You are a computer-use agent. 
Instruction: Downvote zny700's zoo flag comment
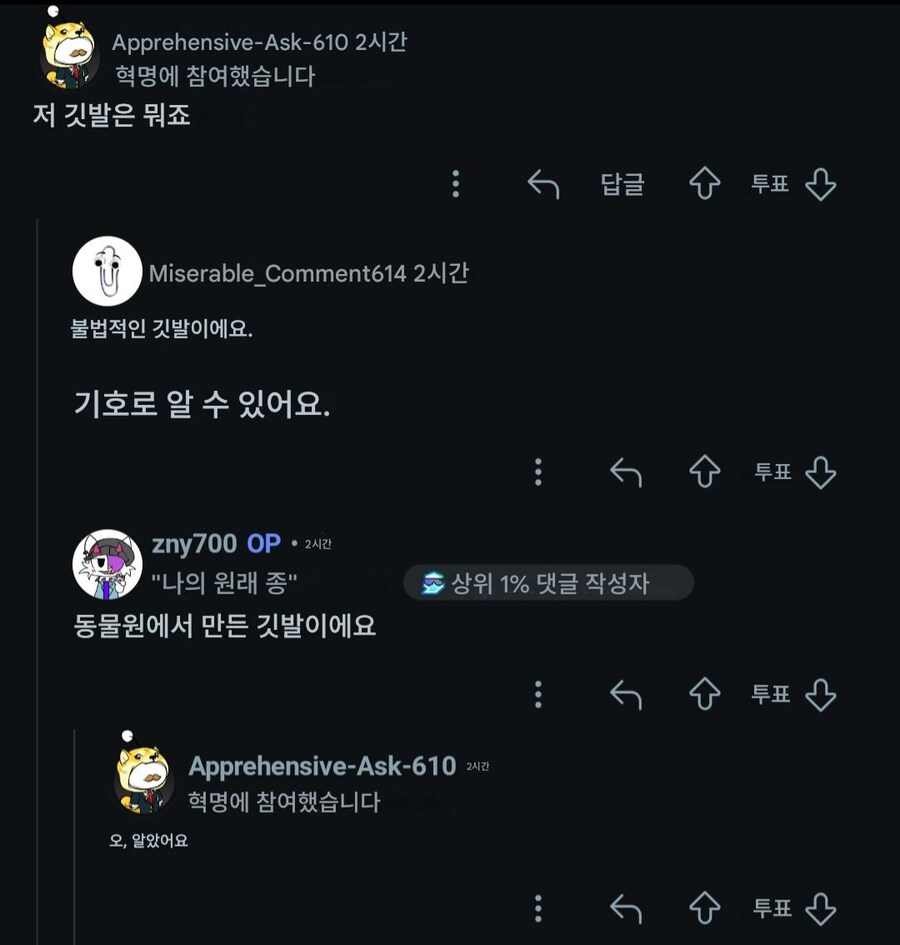[820, 694]
